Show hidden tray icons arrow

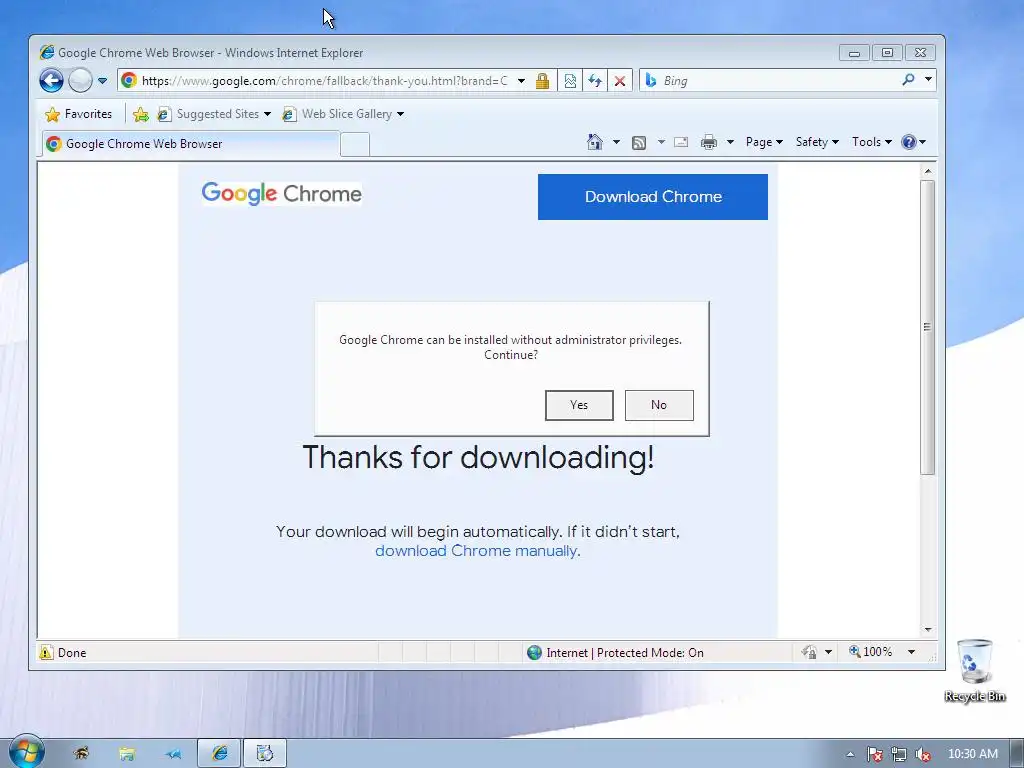click(x=850, y=754)
